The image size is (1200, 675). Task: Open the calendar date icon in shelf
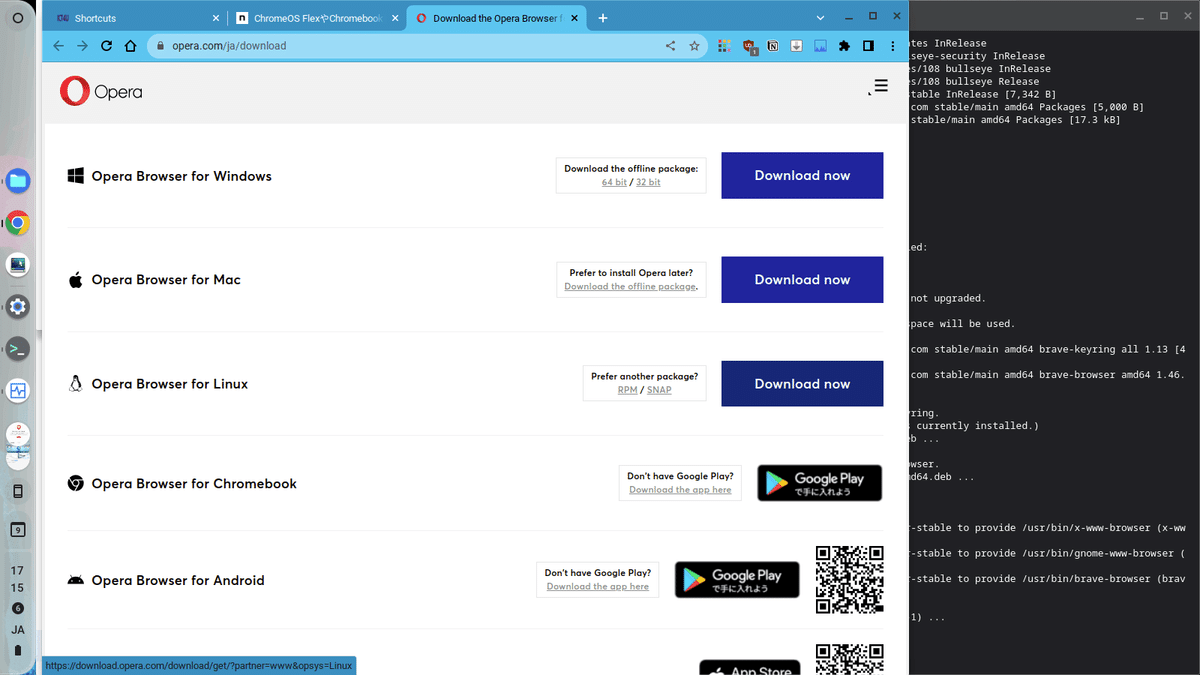coord(17,530)
